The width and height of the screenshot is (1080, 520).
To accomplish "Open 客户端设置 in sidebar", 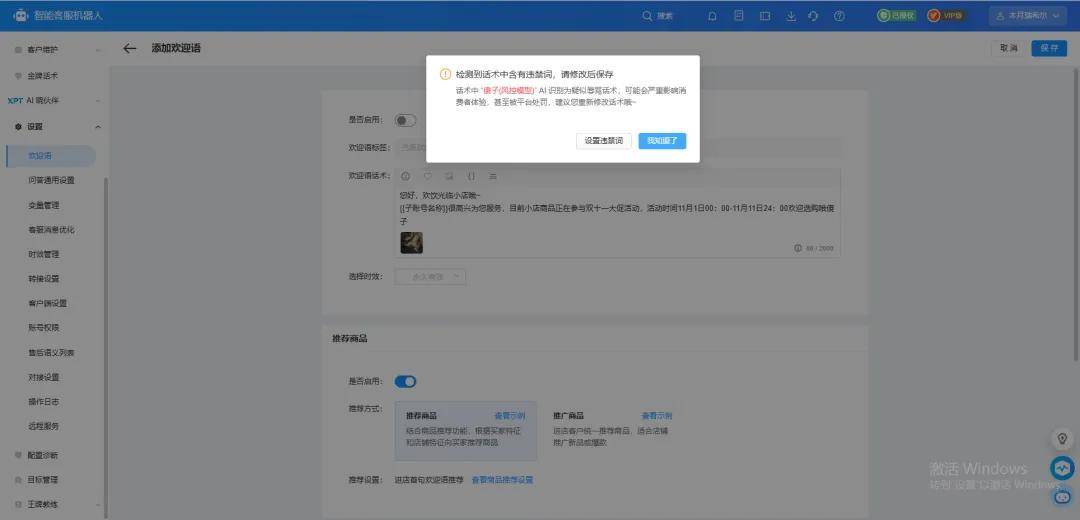I will click(48, 303).
